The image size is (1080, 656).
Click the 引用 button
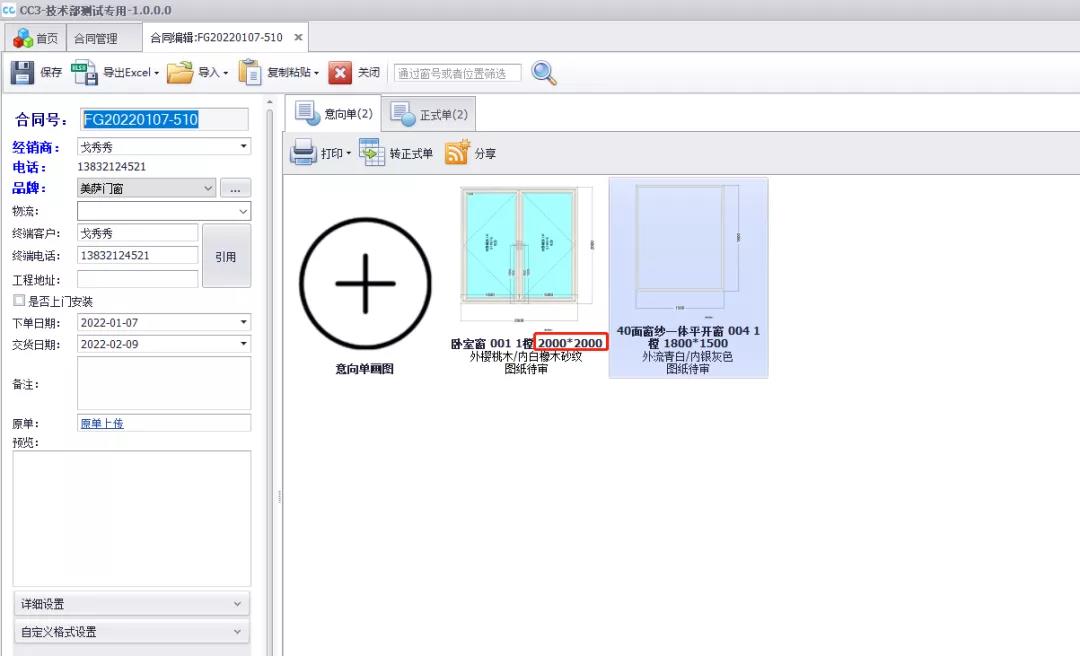pos(226,256)
